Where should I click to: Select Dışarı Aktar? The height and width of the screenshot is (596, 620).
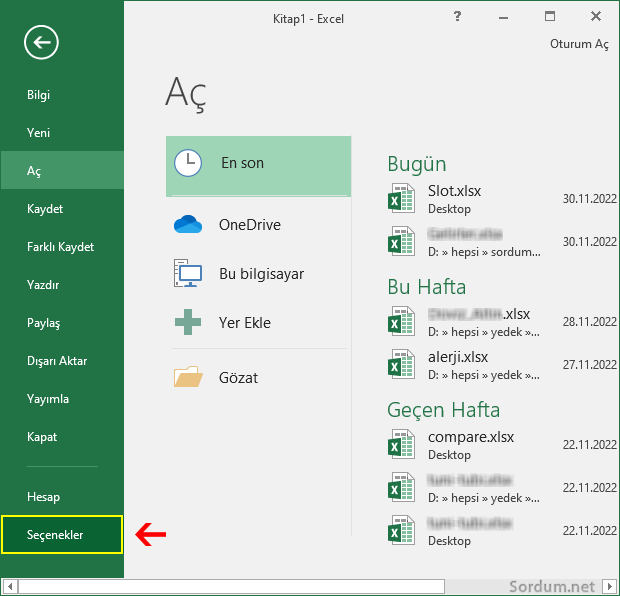click(62, 361)
